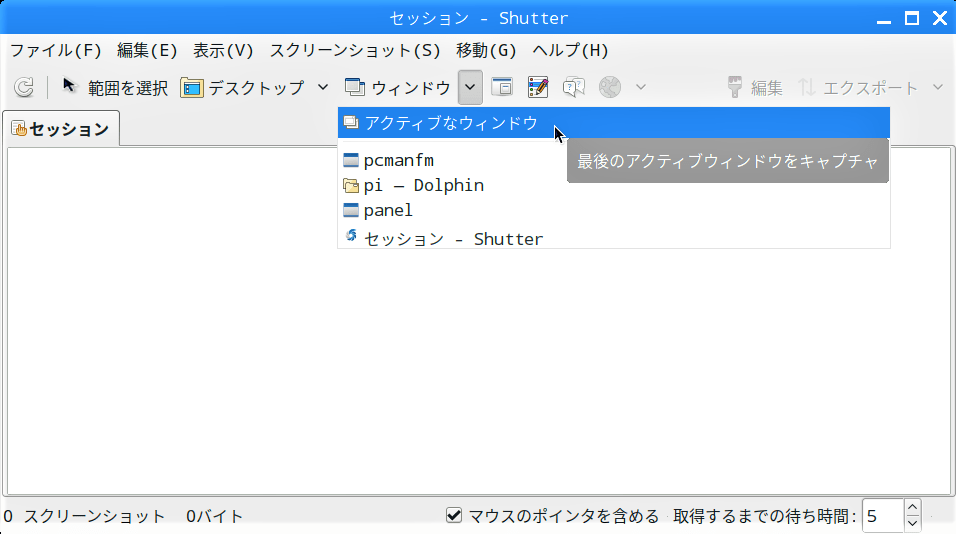Select pcmanfm window from the list

(x=614, y=160)
